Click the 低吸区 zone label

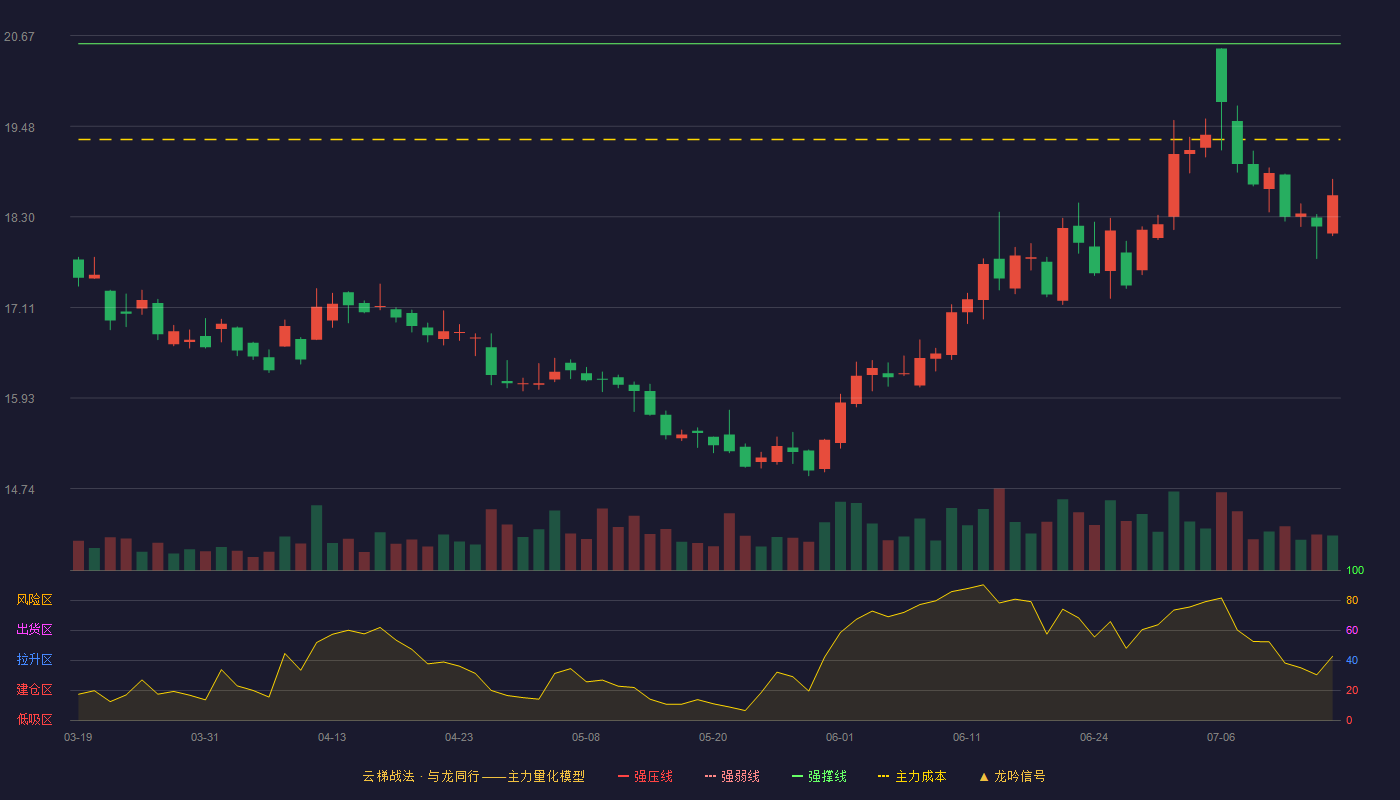35,719
